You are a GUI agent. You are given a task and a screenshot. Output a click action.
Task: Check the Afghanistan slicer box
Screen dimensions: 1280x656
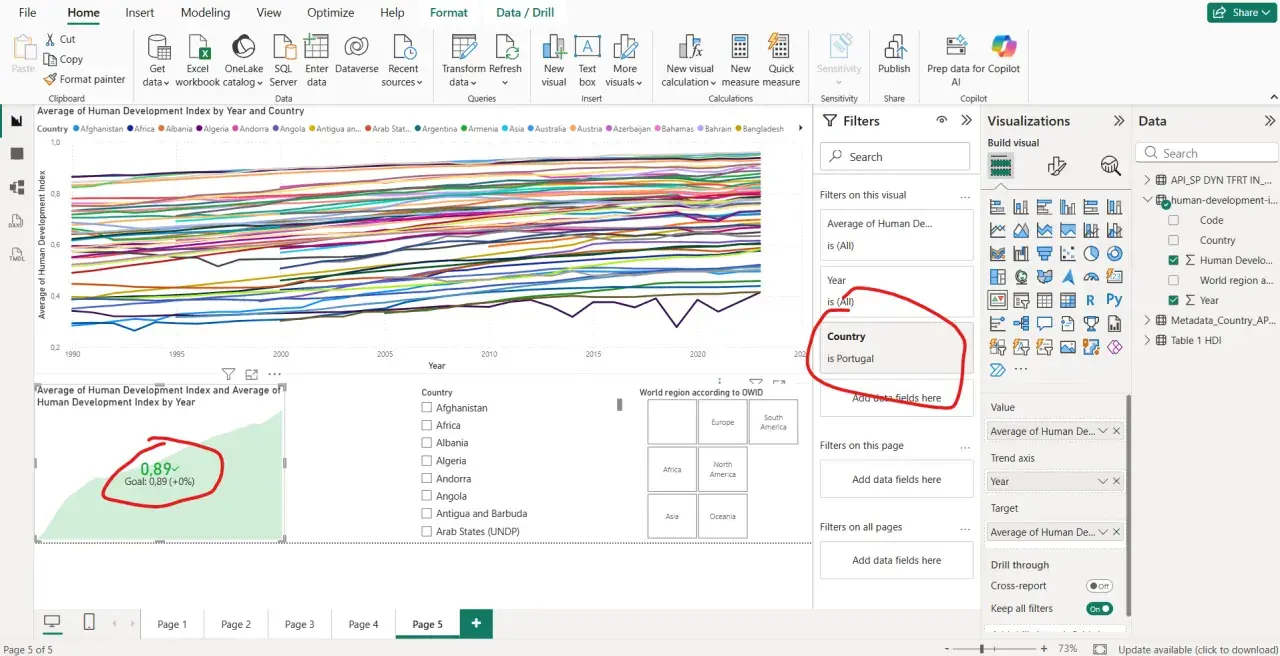[x=427, y=408]
